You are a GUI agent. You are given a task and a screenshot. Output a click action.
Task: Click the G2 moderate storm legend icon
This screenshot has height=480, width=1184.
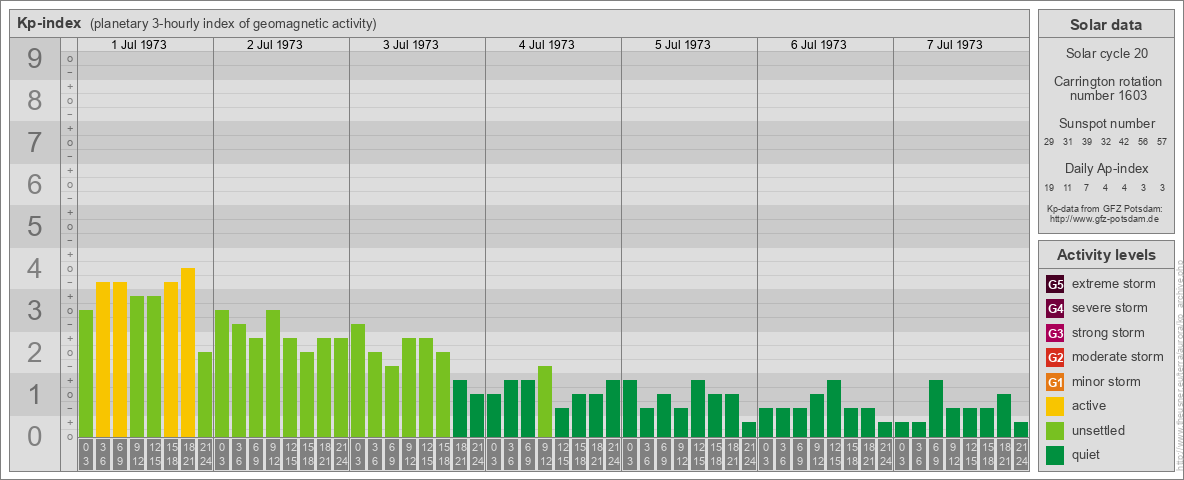pyautogui.click(x=1055, y=357)
